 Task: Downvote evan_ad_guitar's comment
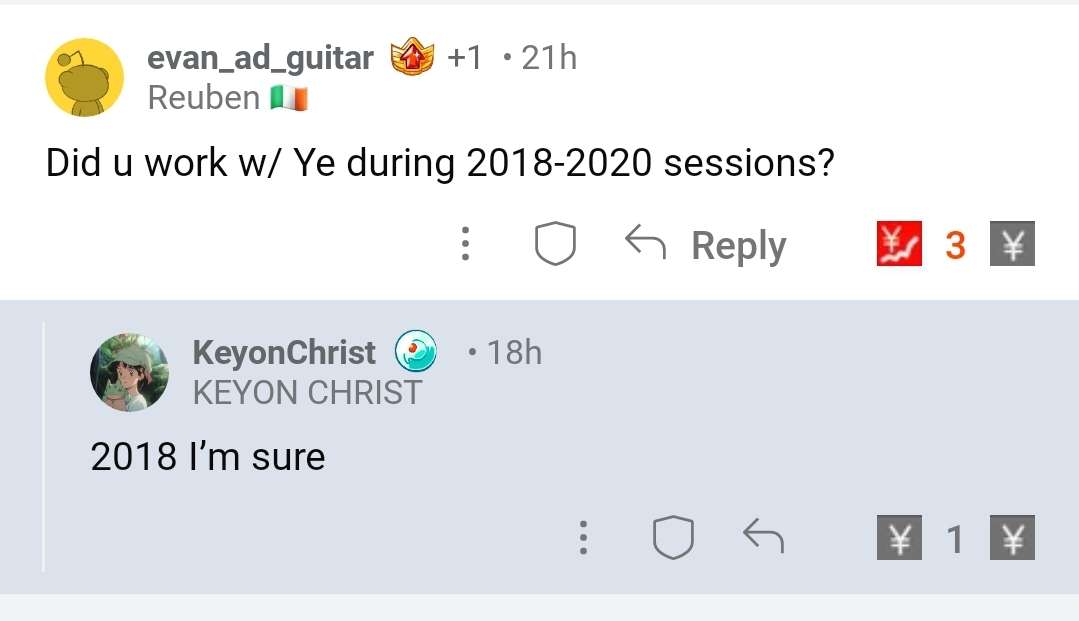tap(1012, 245)
